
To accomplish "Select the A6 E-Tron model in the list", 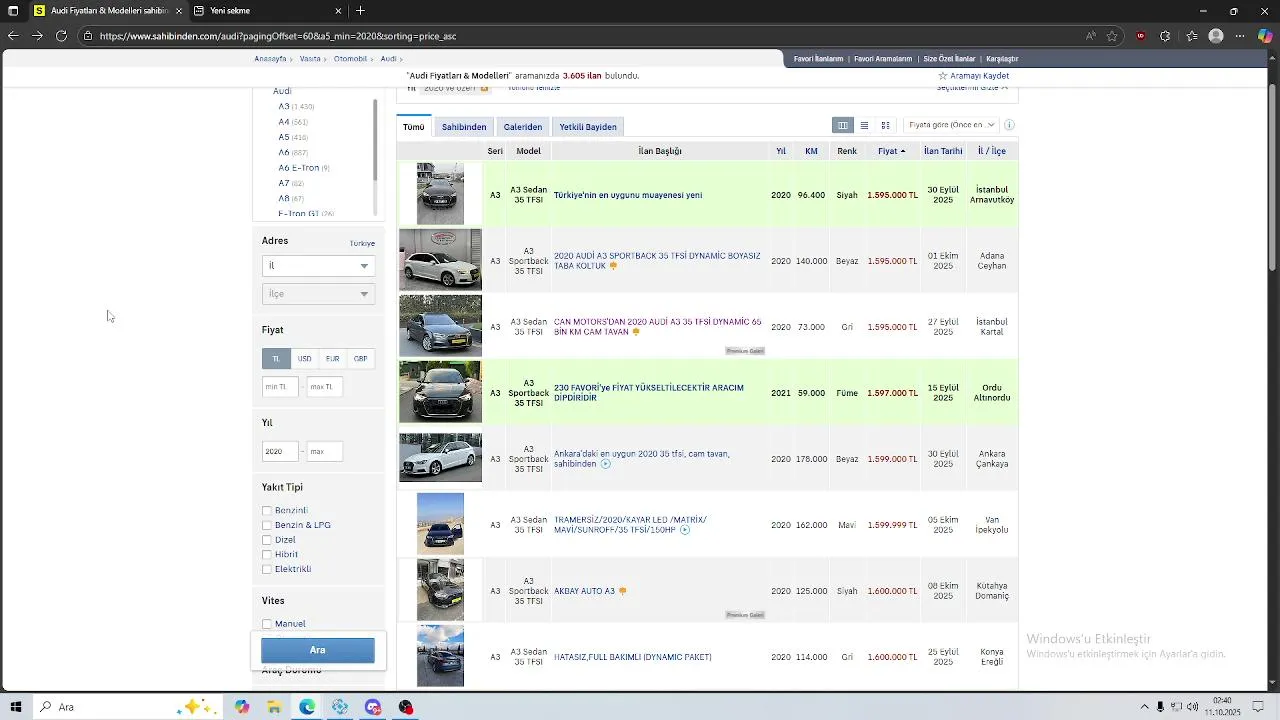I will tap(298, 168).
